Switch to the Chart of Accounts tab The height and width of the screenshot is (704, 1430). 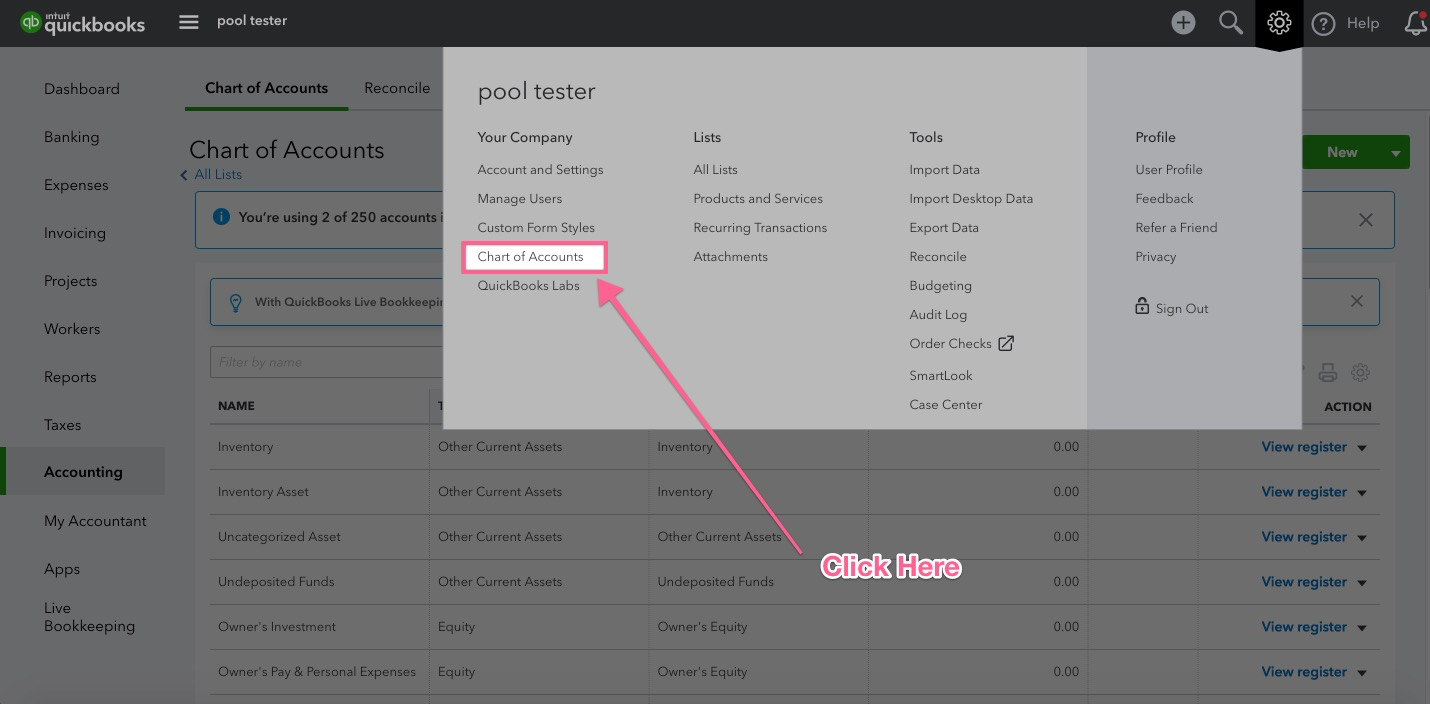266,88
